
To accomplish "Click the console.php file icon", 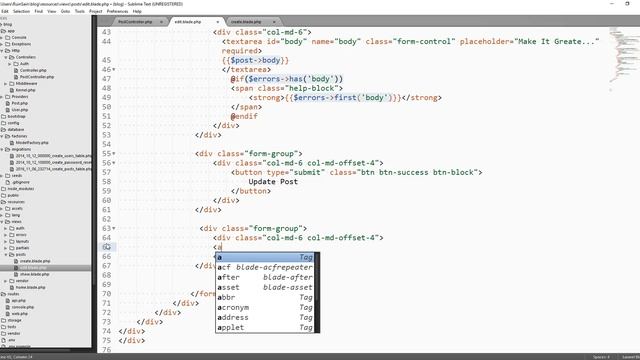I will point(7,307).
